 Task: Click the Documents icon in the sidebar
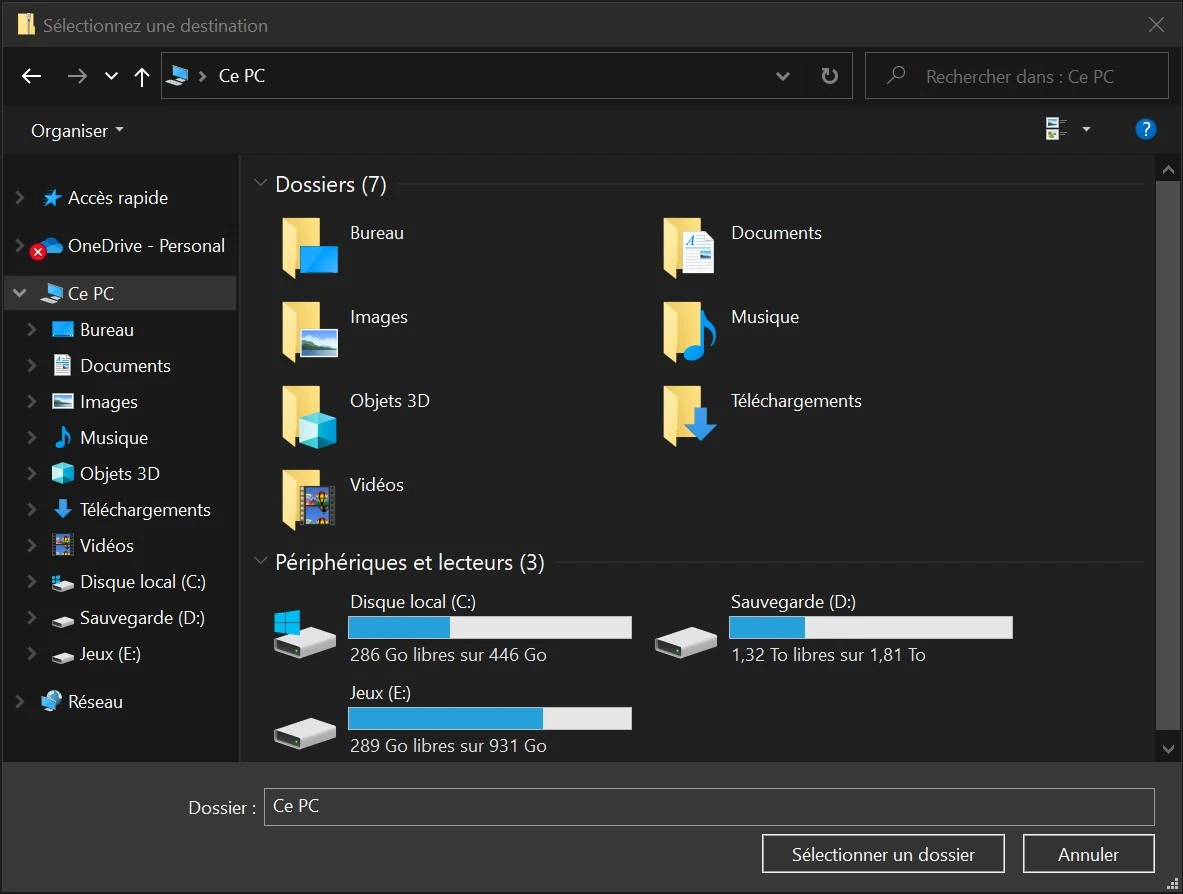click(x=63, y=365)
